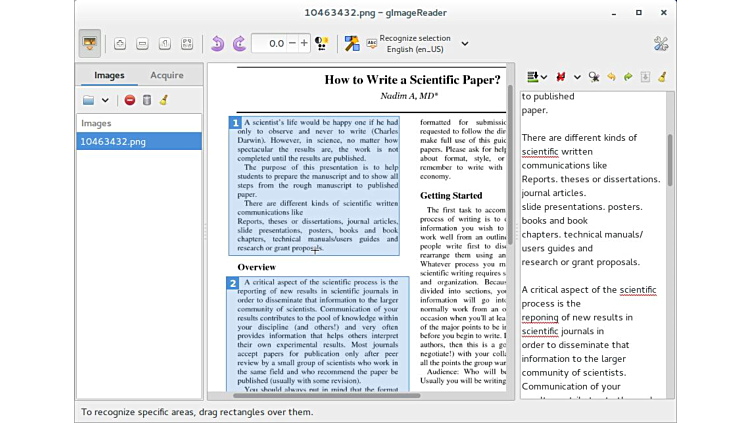Click the original size zoom icon

tap(164, 44)
